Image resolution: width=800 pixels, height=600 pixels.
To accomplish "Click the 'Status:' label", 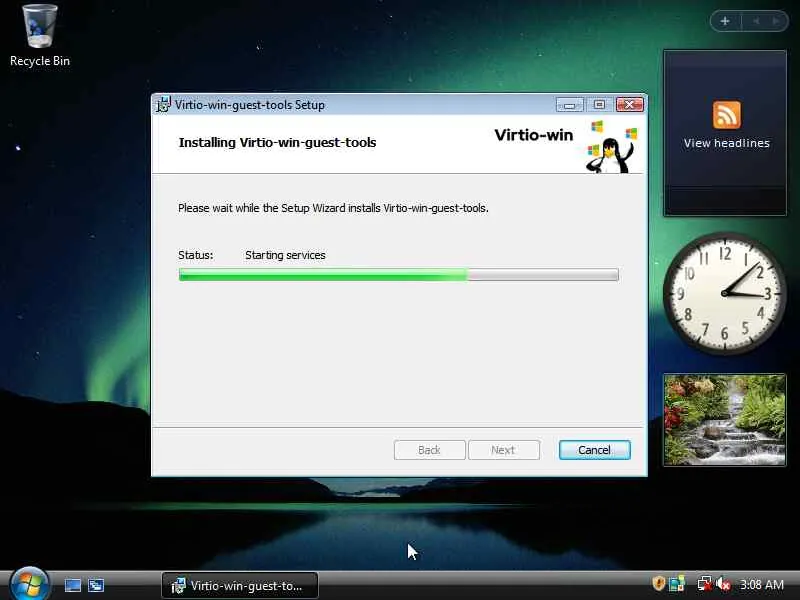I will pyautogui.click(x=195, y=255).
